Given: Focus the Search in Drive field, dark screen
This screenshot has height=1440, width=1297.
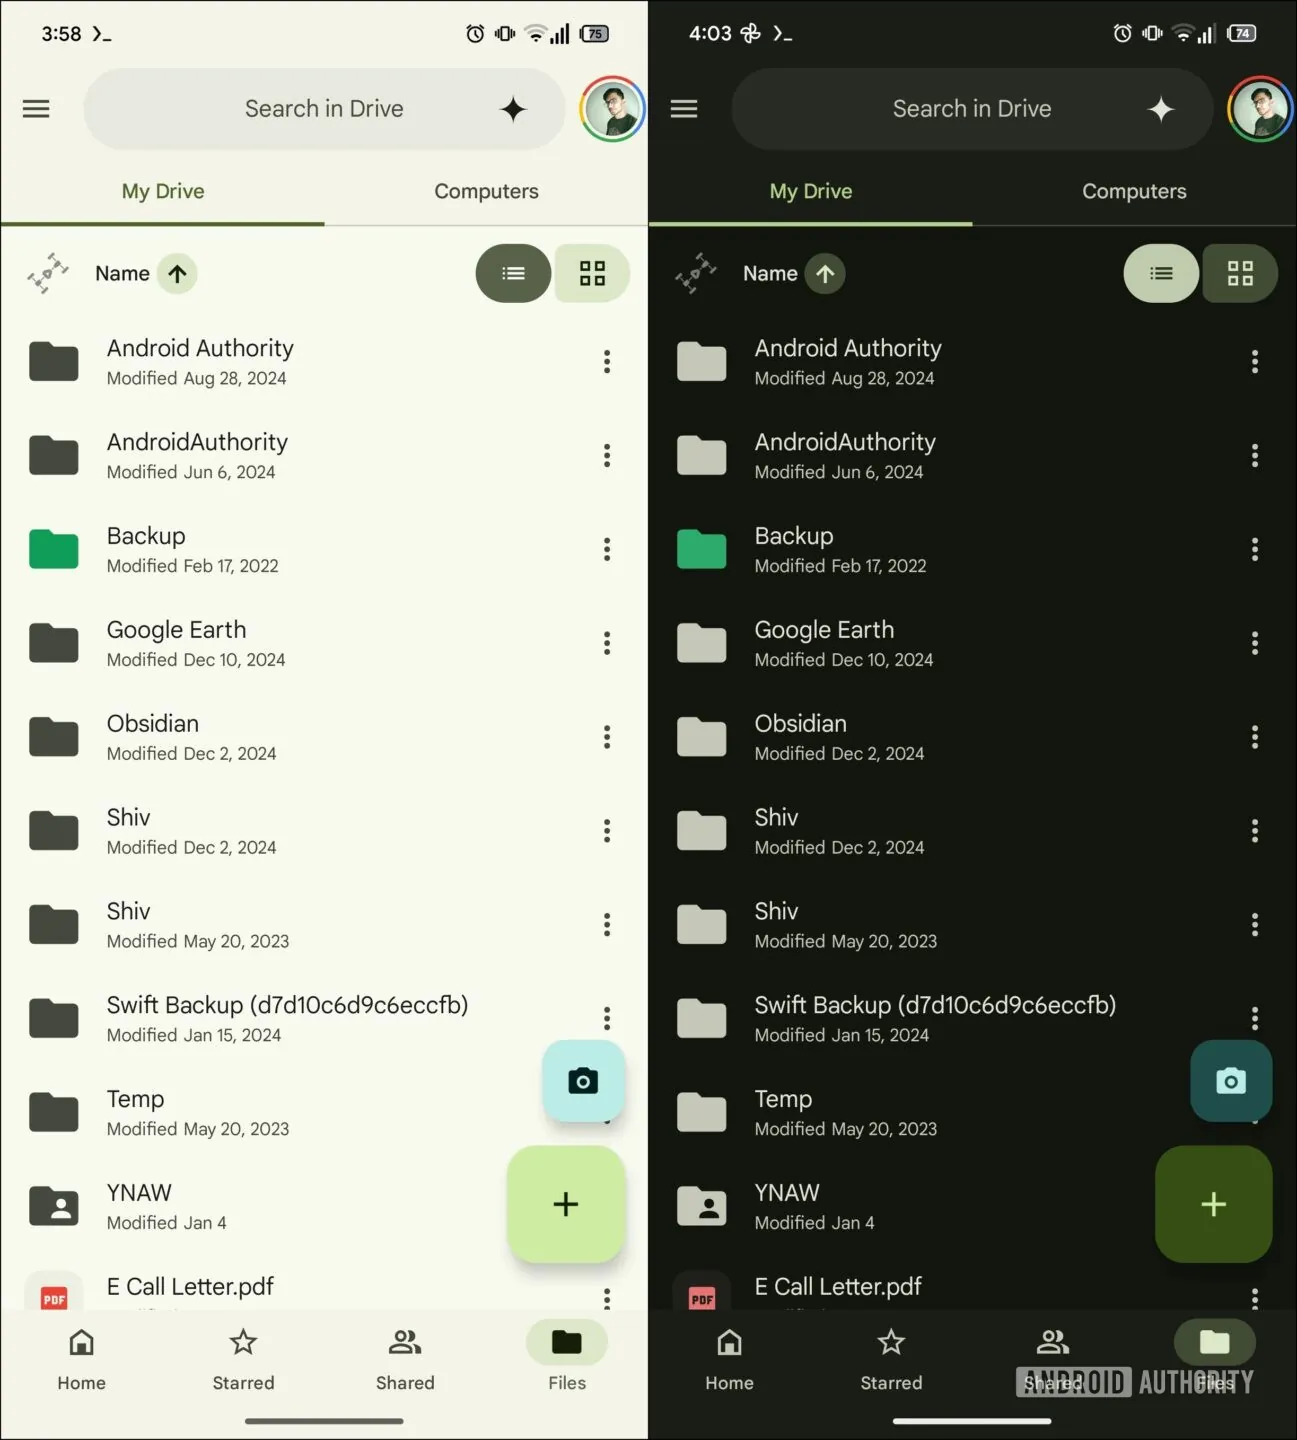Looking at the screenshot, I should pos(972,109).
